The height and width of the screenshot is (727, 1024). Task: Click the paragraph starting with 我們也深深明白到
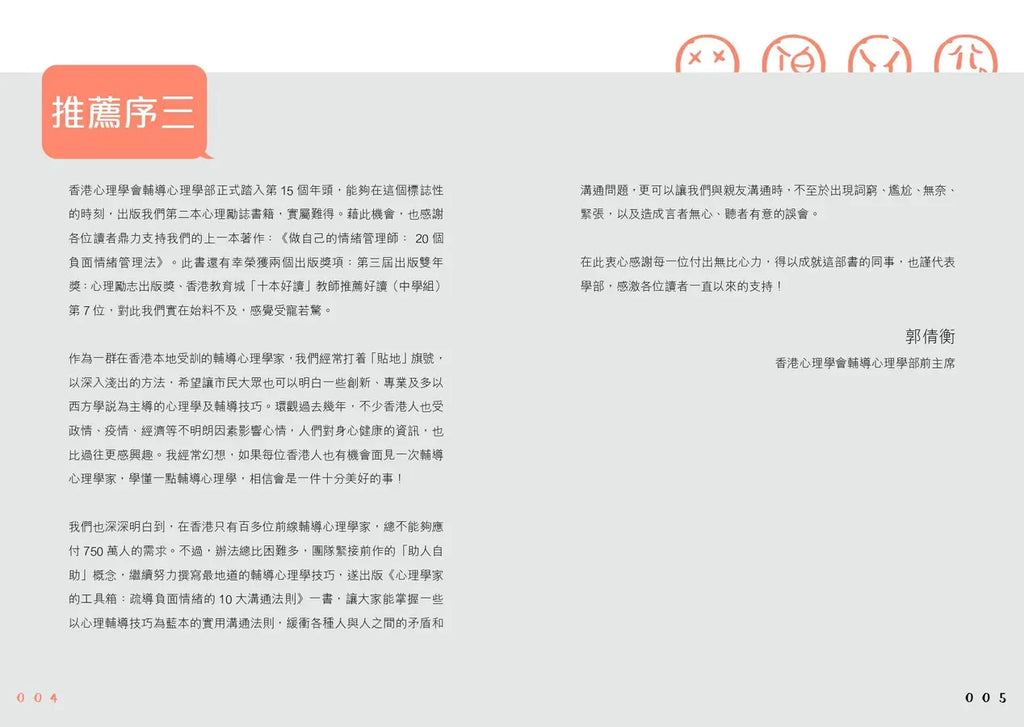click(256, 574)
